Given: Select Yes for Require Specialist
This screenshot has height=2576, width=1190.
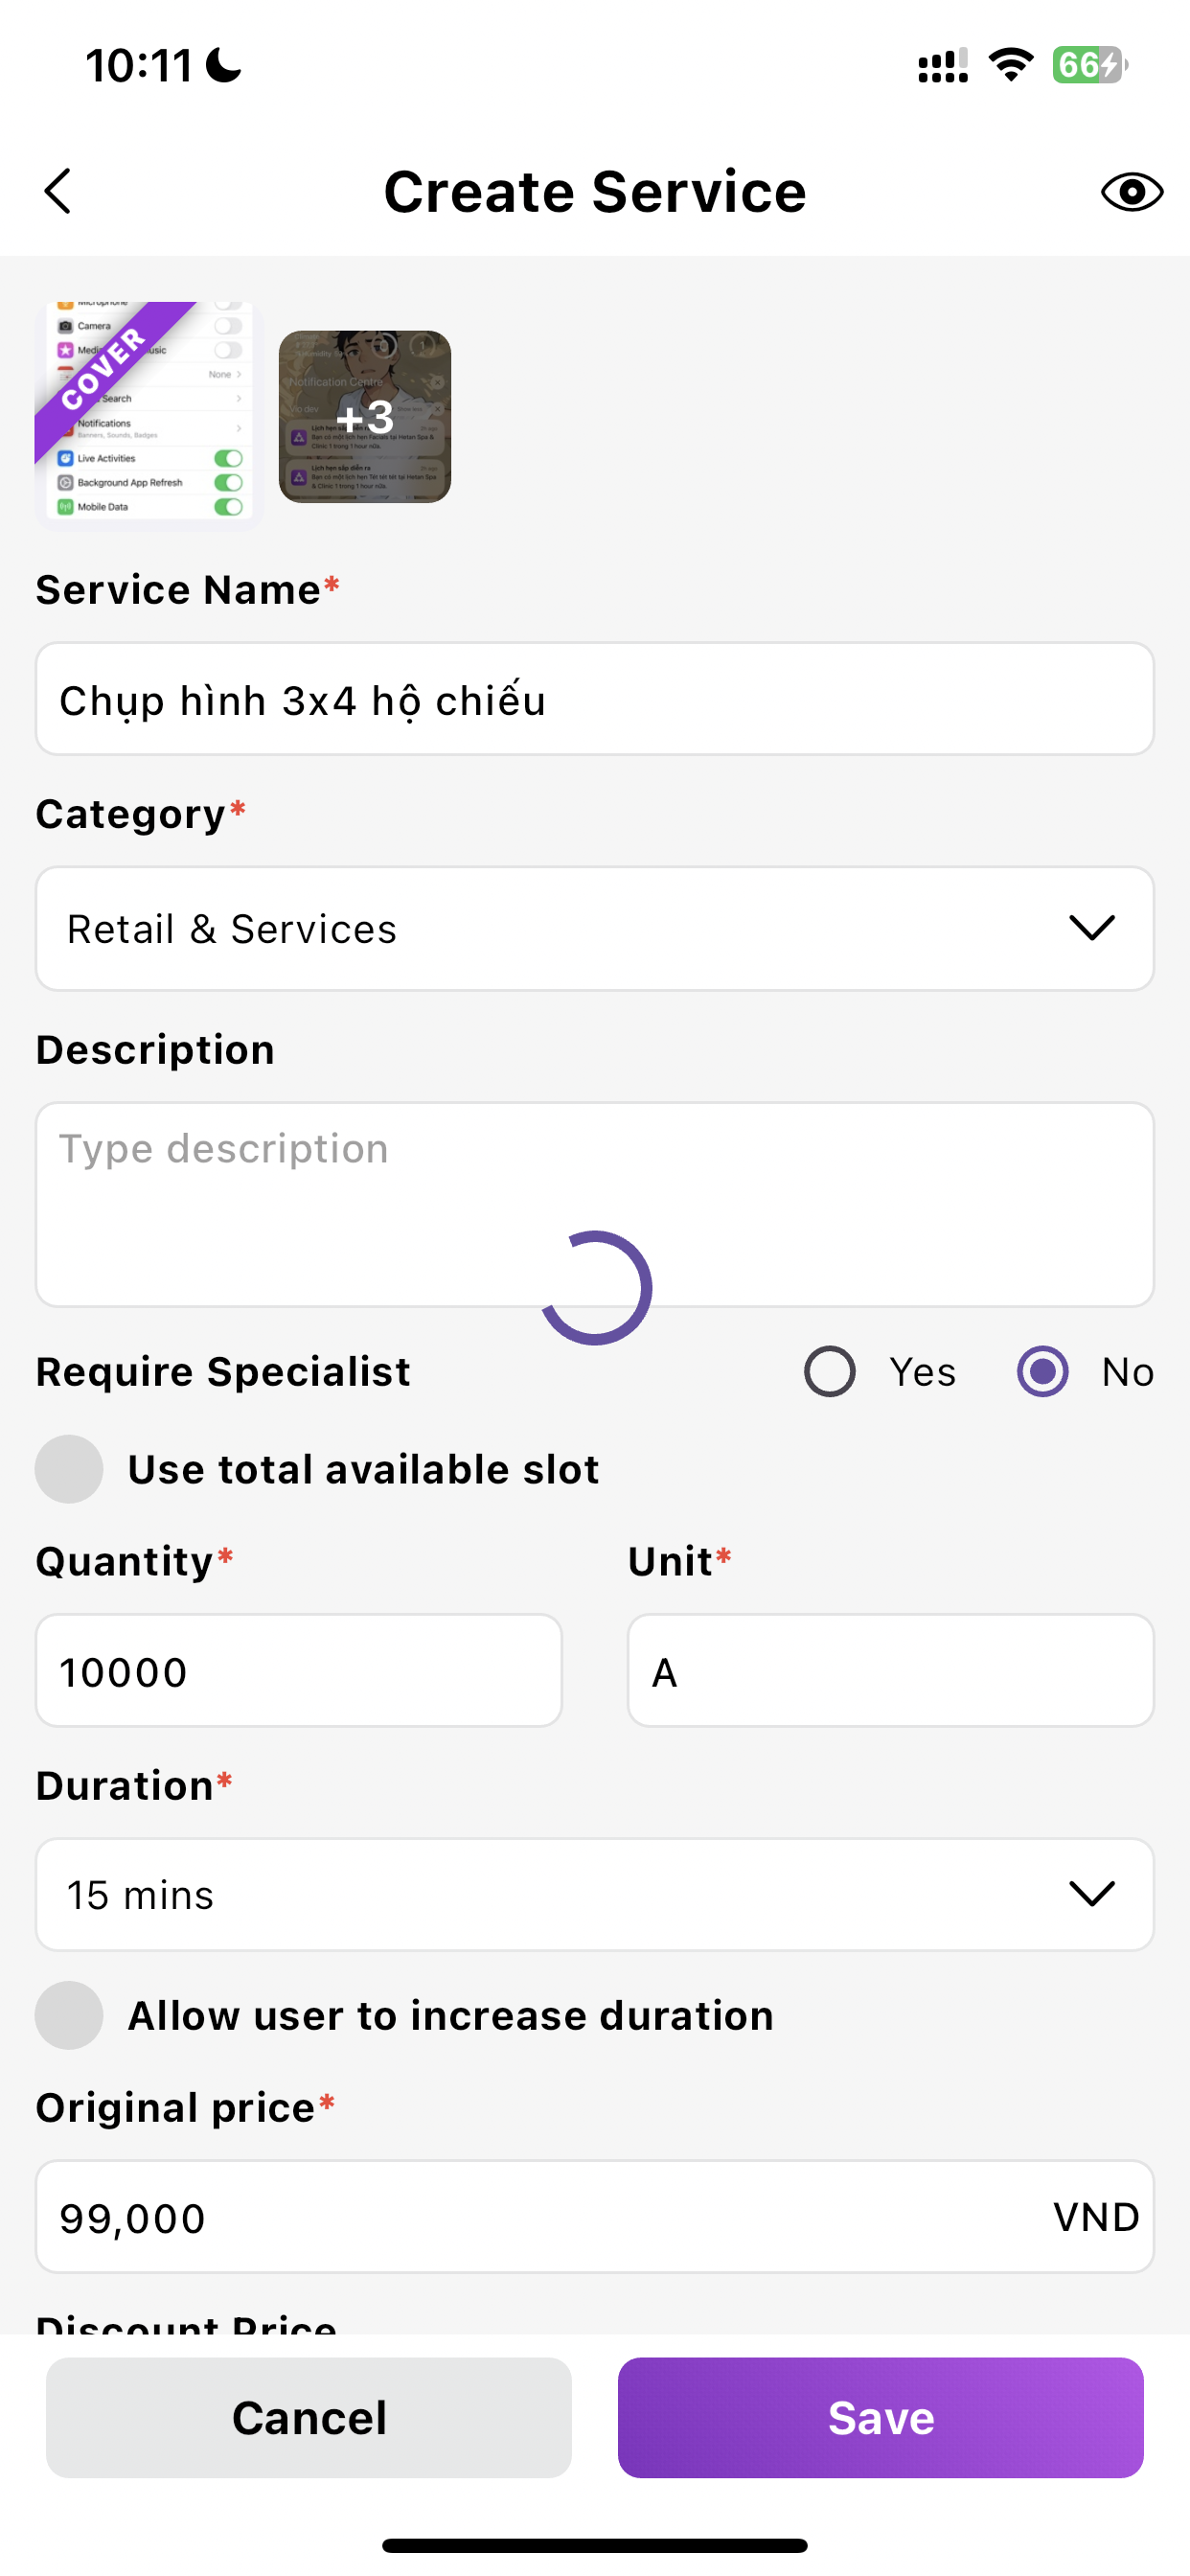Looking at the screenshot, I should pyautogui.click(x=830, y=1371).
